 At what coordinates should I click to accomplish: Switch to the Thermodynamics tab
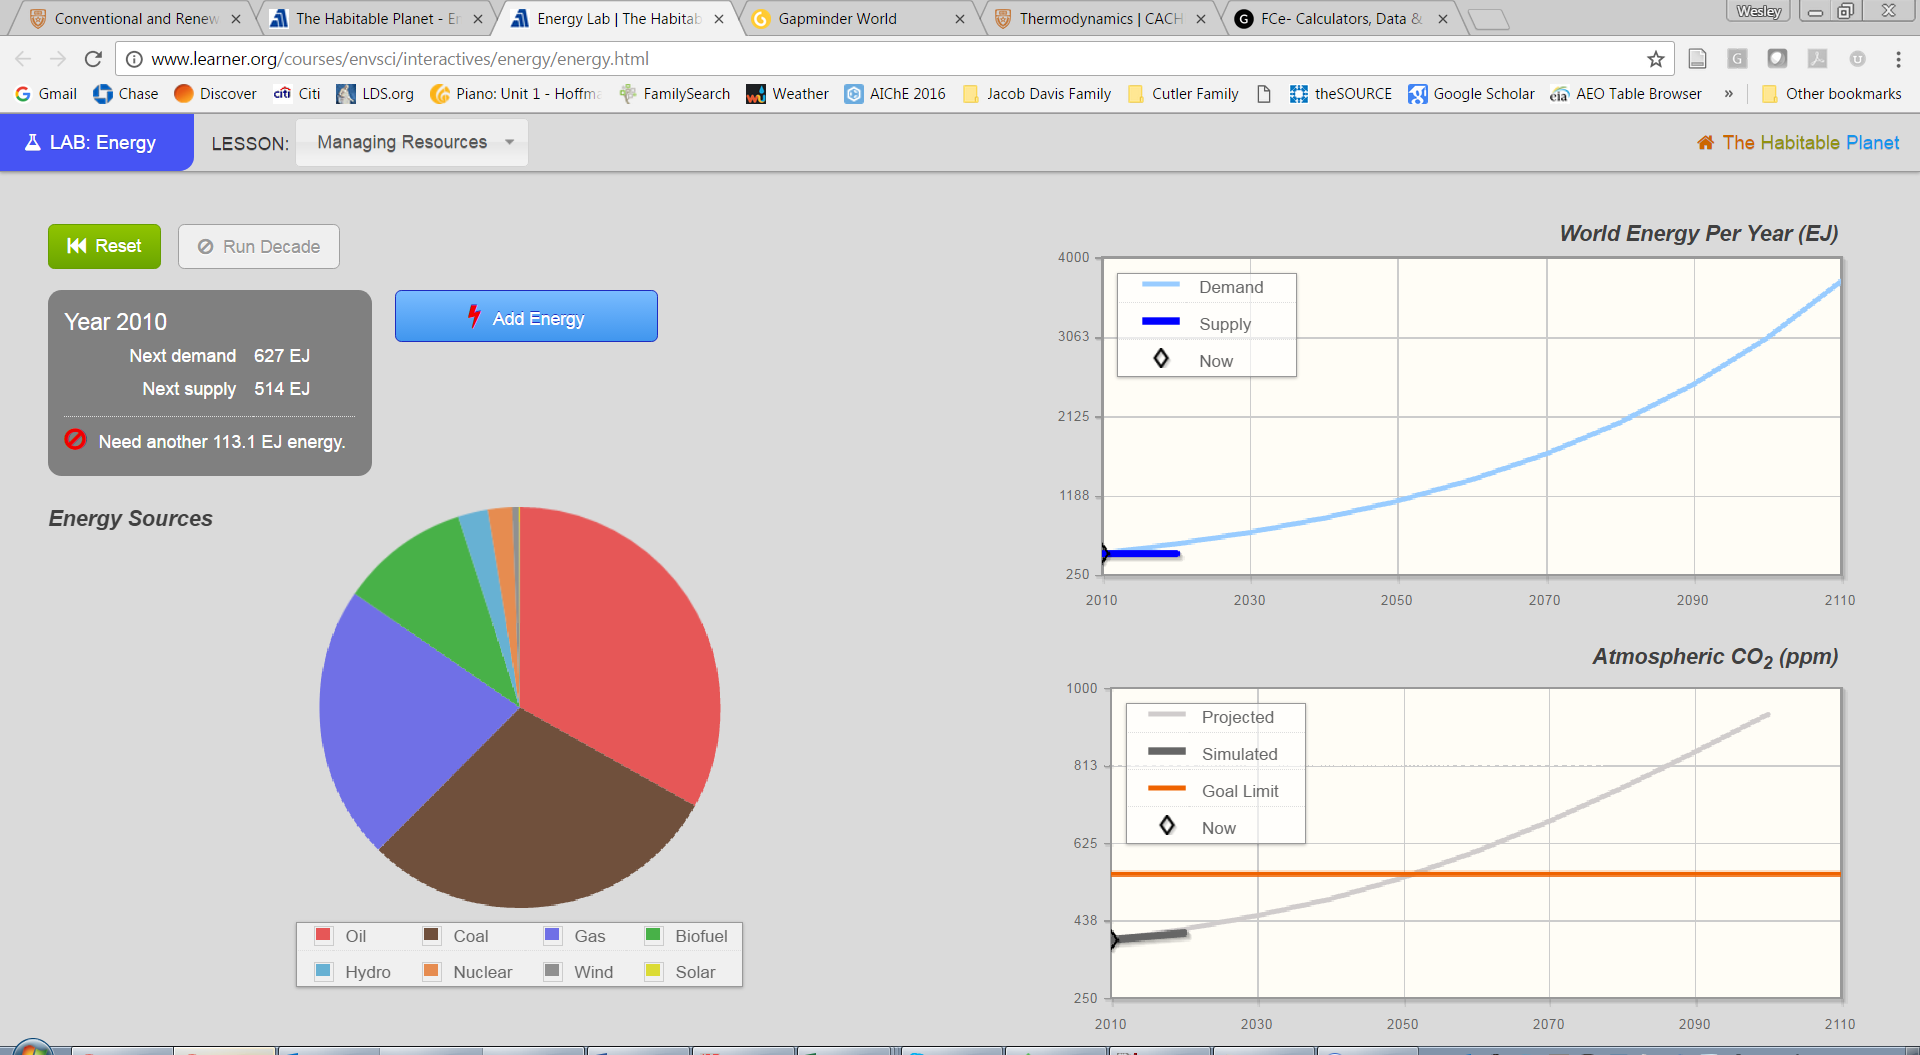(1098, 19)
